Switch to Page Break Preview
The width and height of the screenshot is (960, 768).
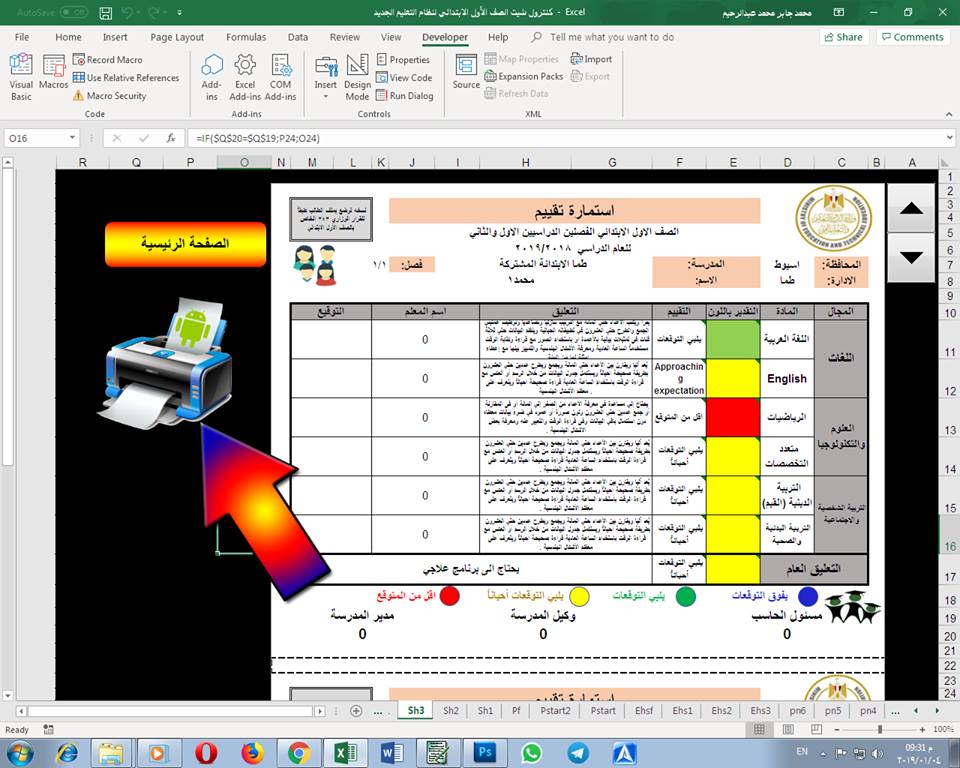point(816,729)
